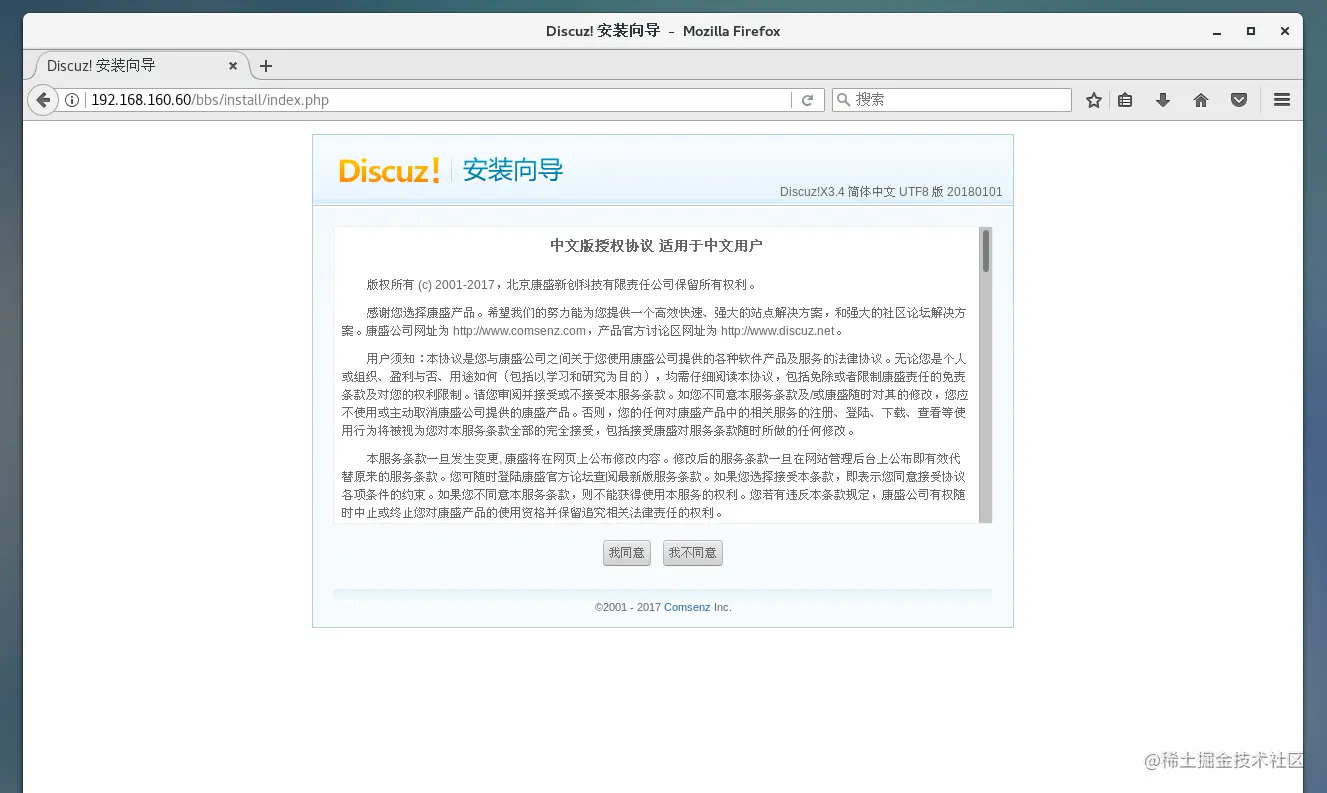Viewport: 1327px width, 793px height.
Task: Click the search magnifier icon
Action: click(843, 100)
